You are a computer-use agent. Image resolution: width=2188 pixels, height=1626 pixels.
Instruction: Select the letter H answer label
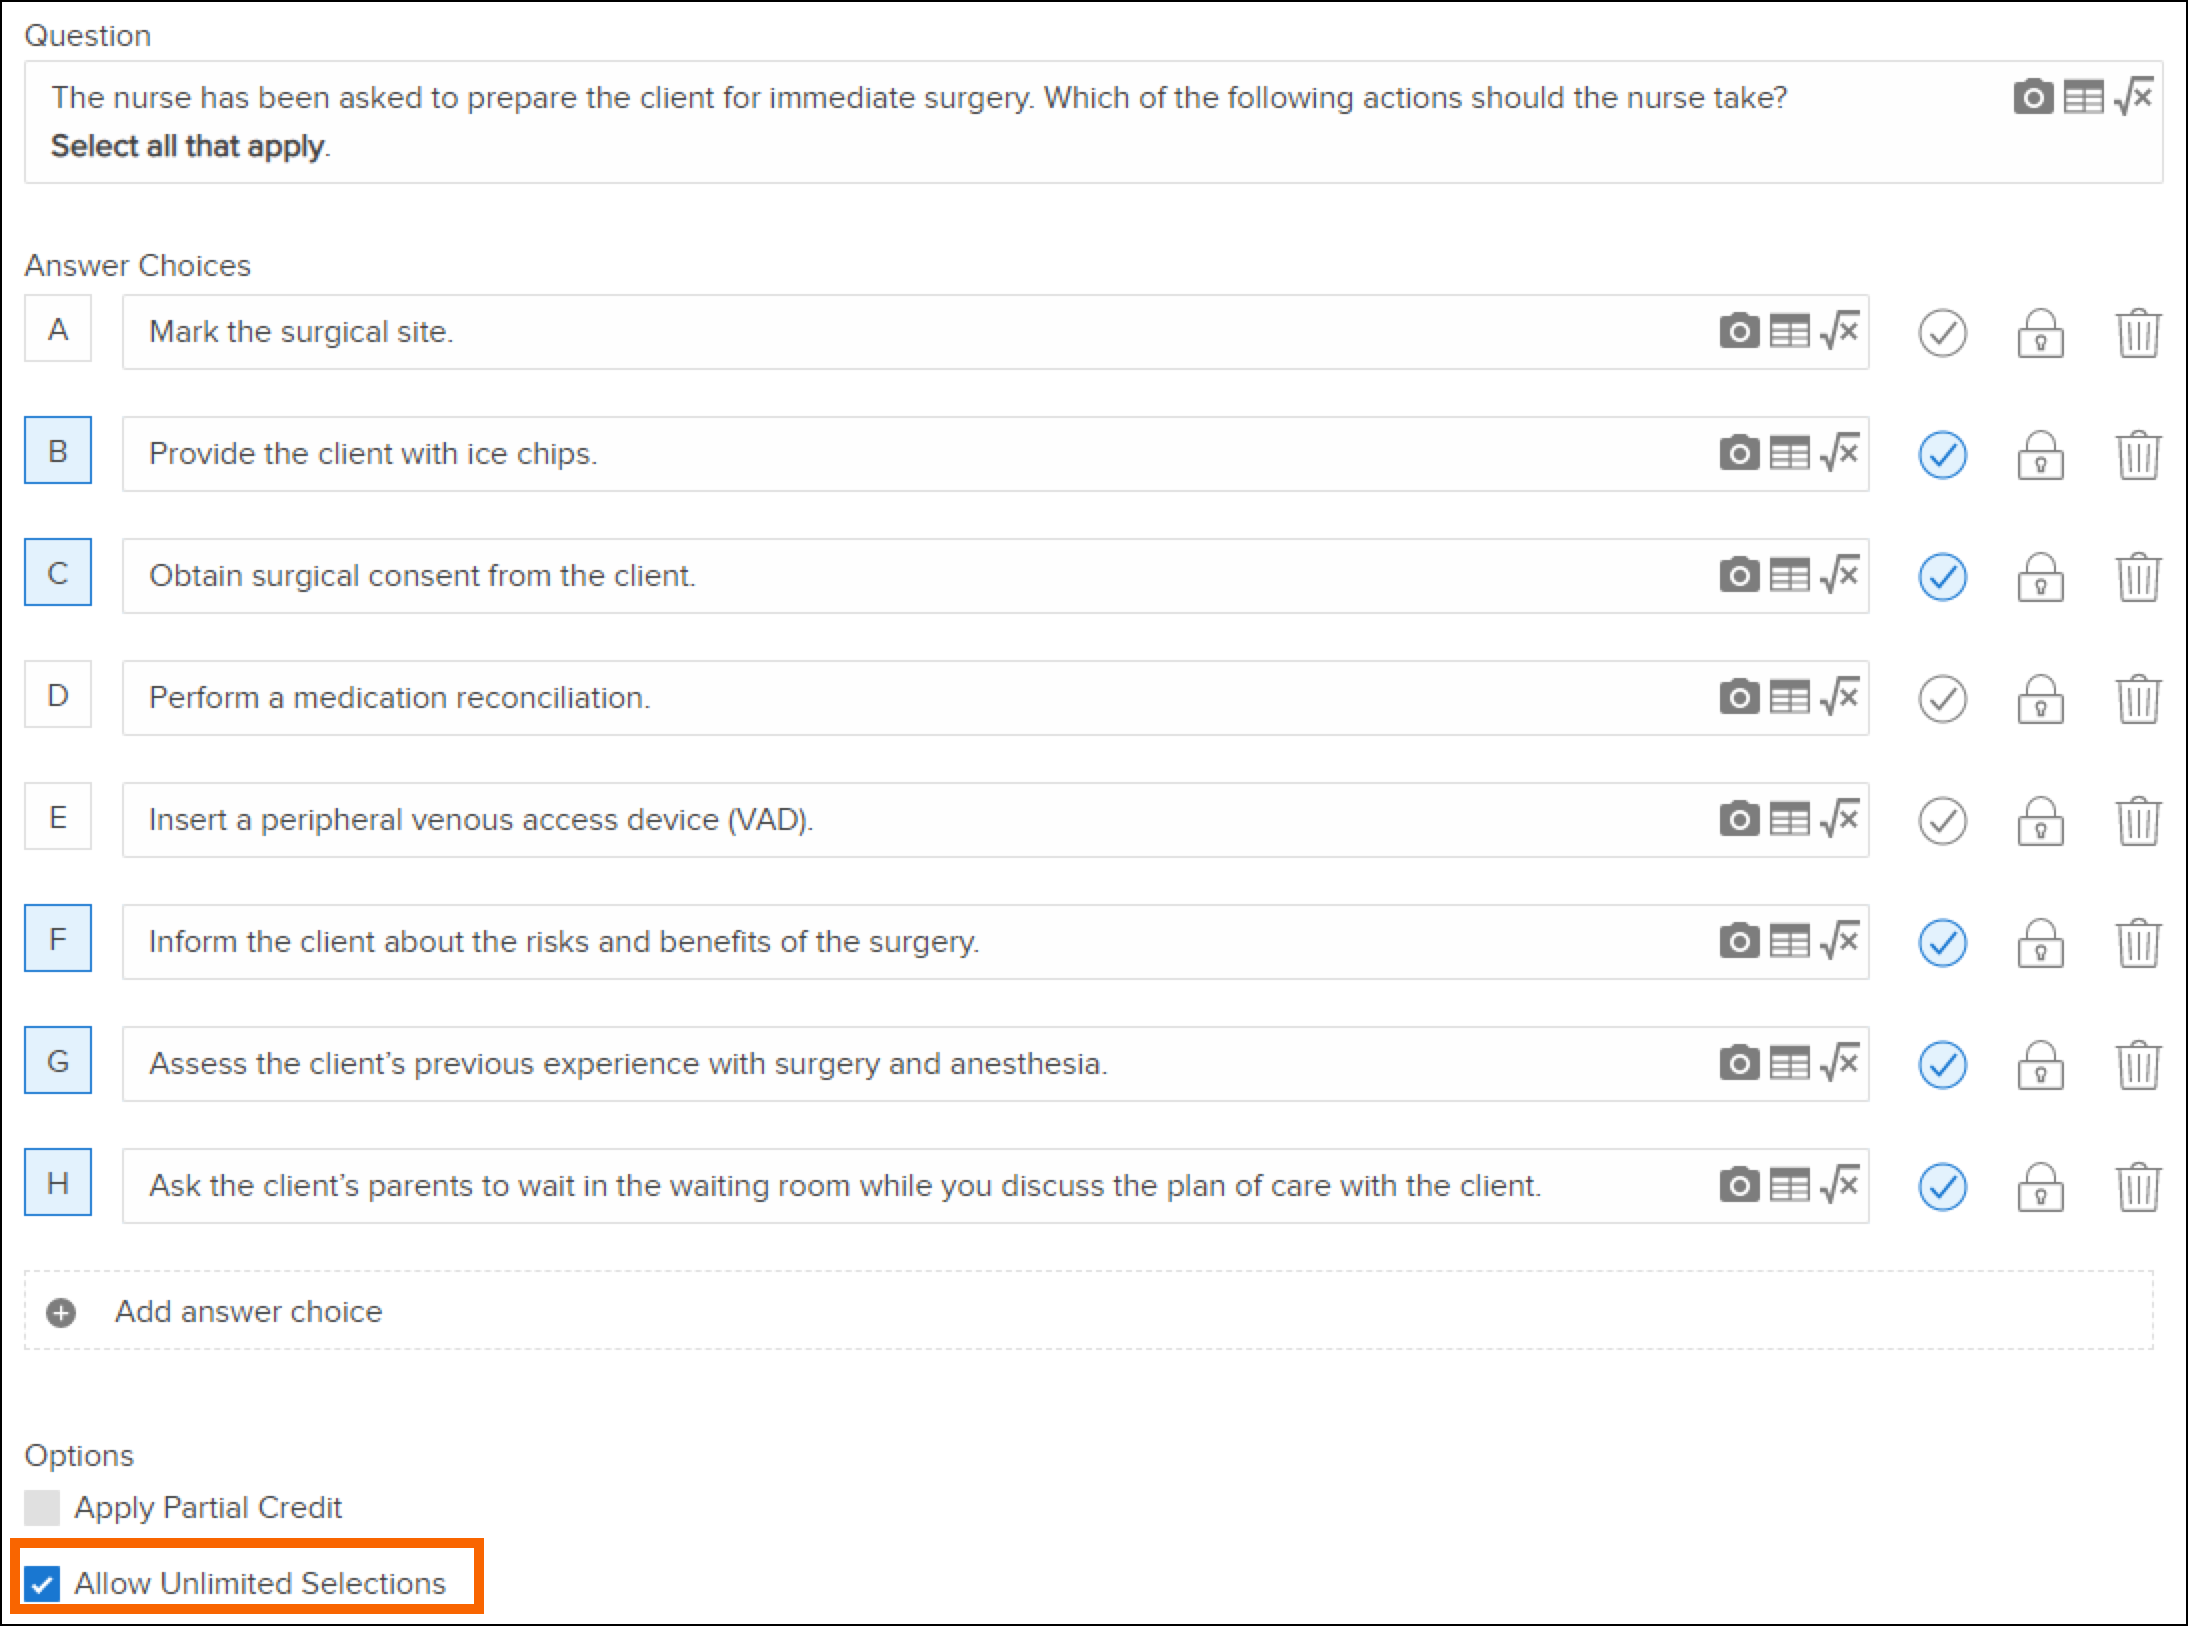[58, 1183]
